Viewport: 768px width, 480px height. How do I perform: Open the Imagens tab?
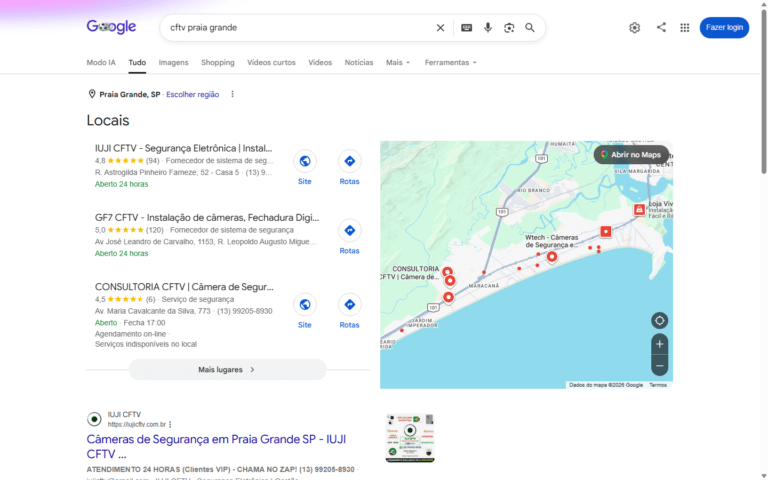[x=173, y=63]
